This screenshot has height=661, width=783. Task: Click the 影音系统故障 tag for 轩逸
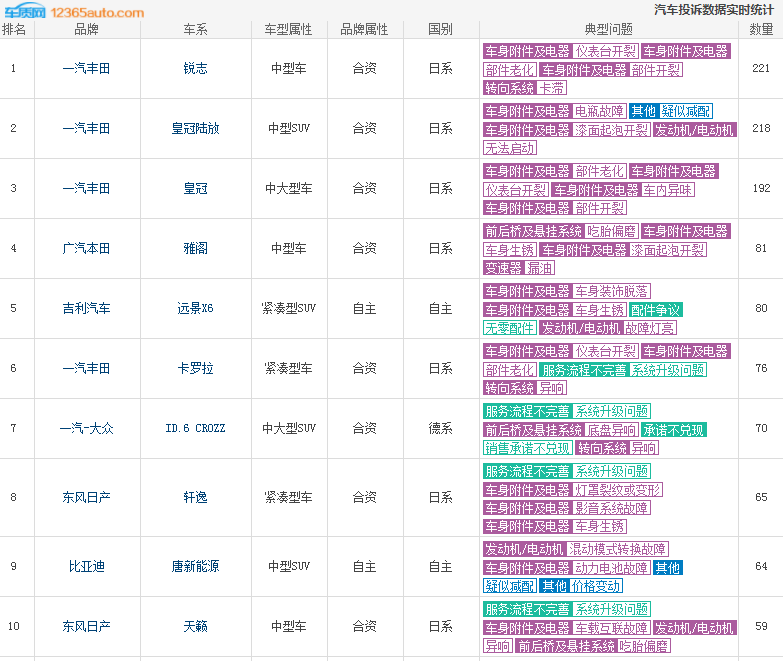(611, 508)
